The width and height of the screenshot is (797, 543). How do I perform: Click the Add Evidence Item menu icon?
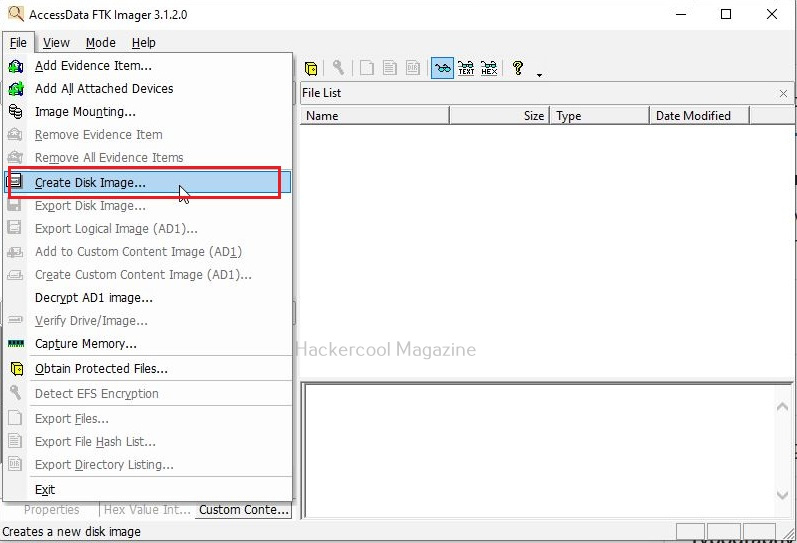tap(16, 66)
